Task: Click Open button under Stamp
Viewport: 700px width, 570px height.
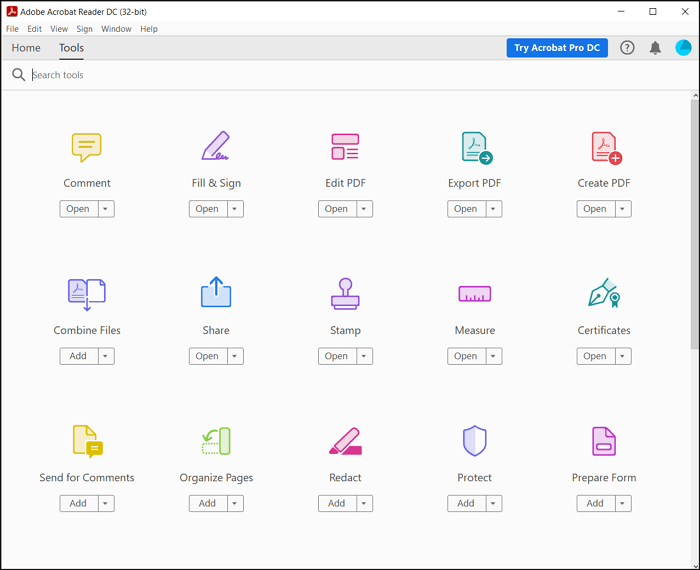Action: pos(337,356)
